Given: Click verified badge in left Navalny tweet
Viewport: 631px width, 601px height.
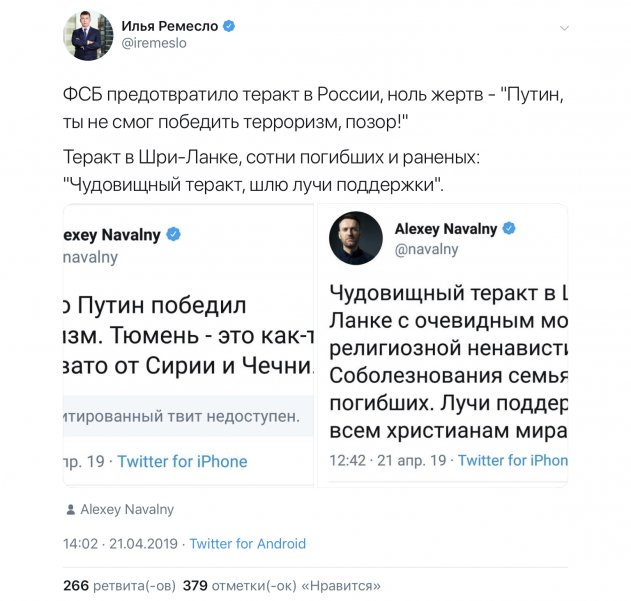Looking at the screenshot, I should 173,235.
